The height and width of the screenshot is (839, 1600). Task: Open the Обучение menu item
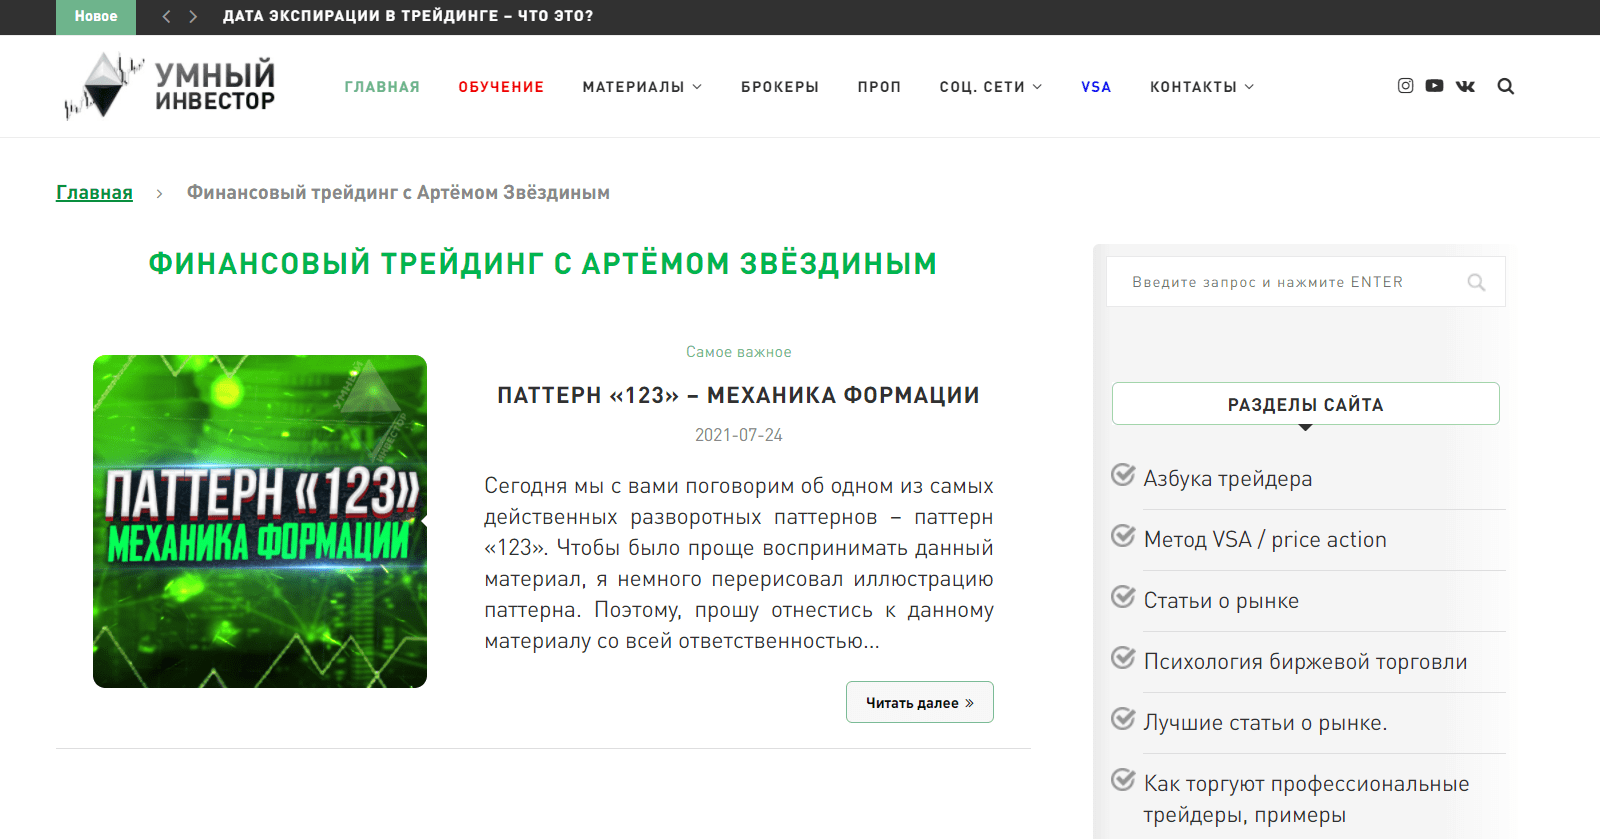(501, 87)
